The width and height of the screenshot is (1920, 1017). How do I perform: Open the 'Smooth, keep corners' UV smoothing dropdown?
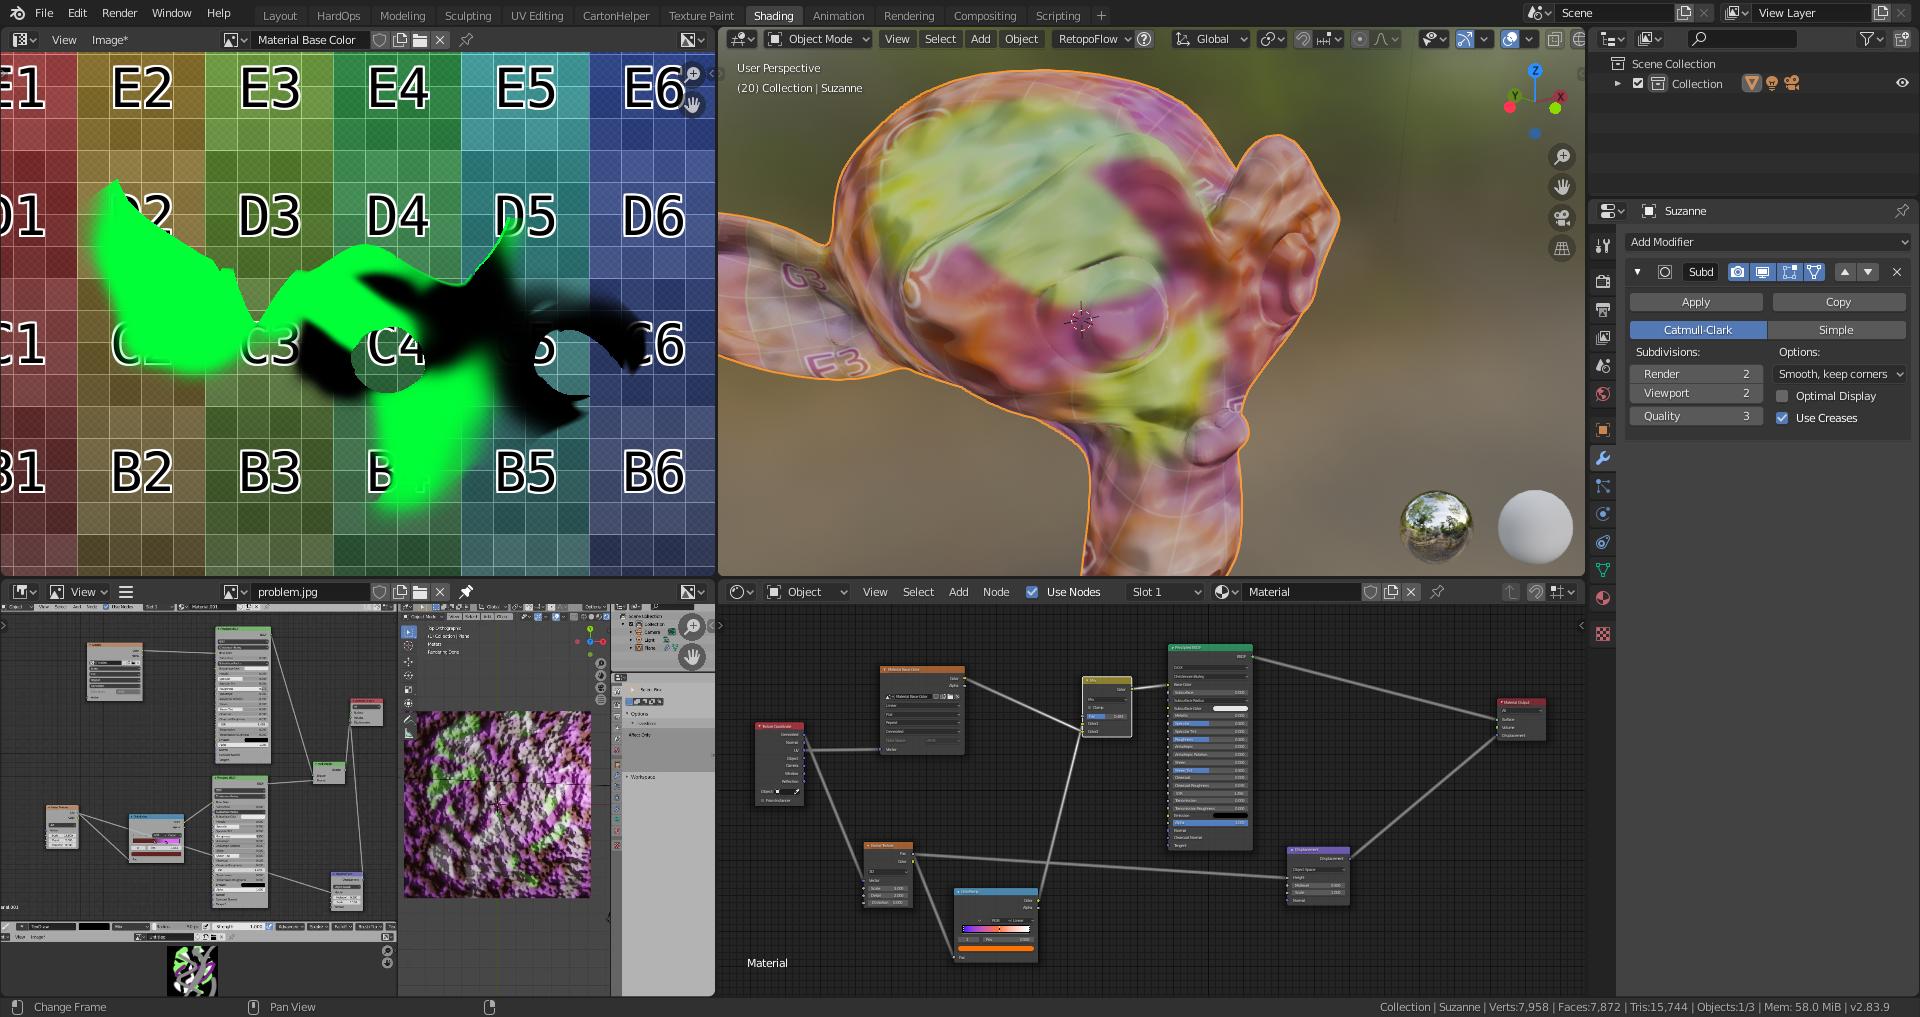(x=1839, y=374)
